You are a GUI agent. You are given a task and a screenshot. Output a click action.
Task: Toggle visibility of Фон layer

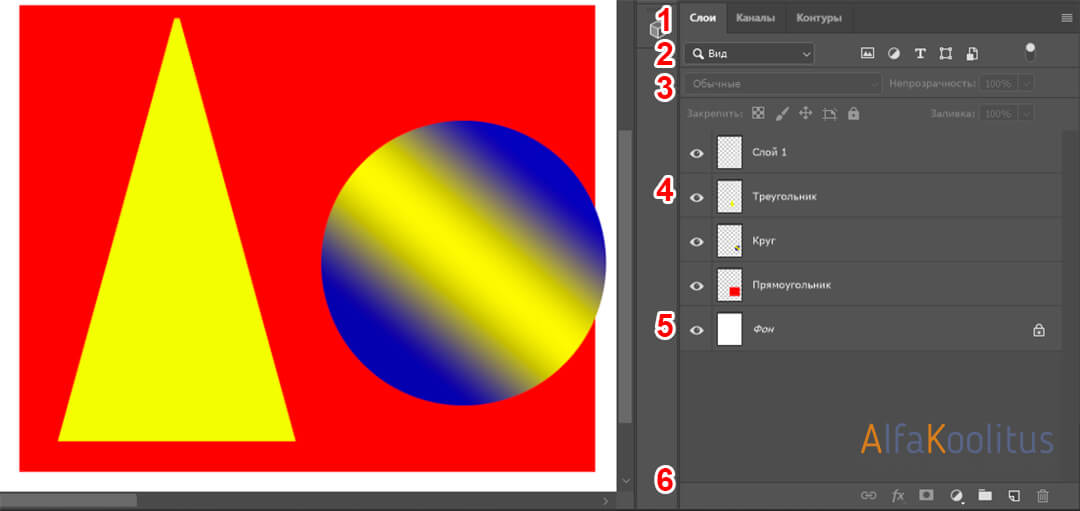click(x=697, y=330)
